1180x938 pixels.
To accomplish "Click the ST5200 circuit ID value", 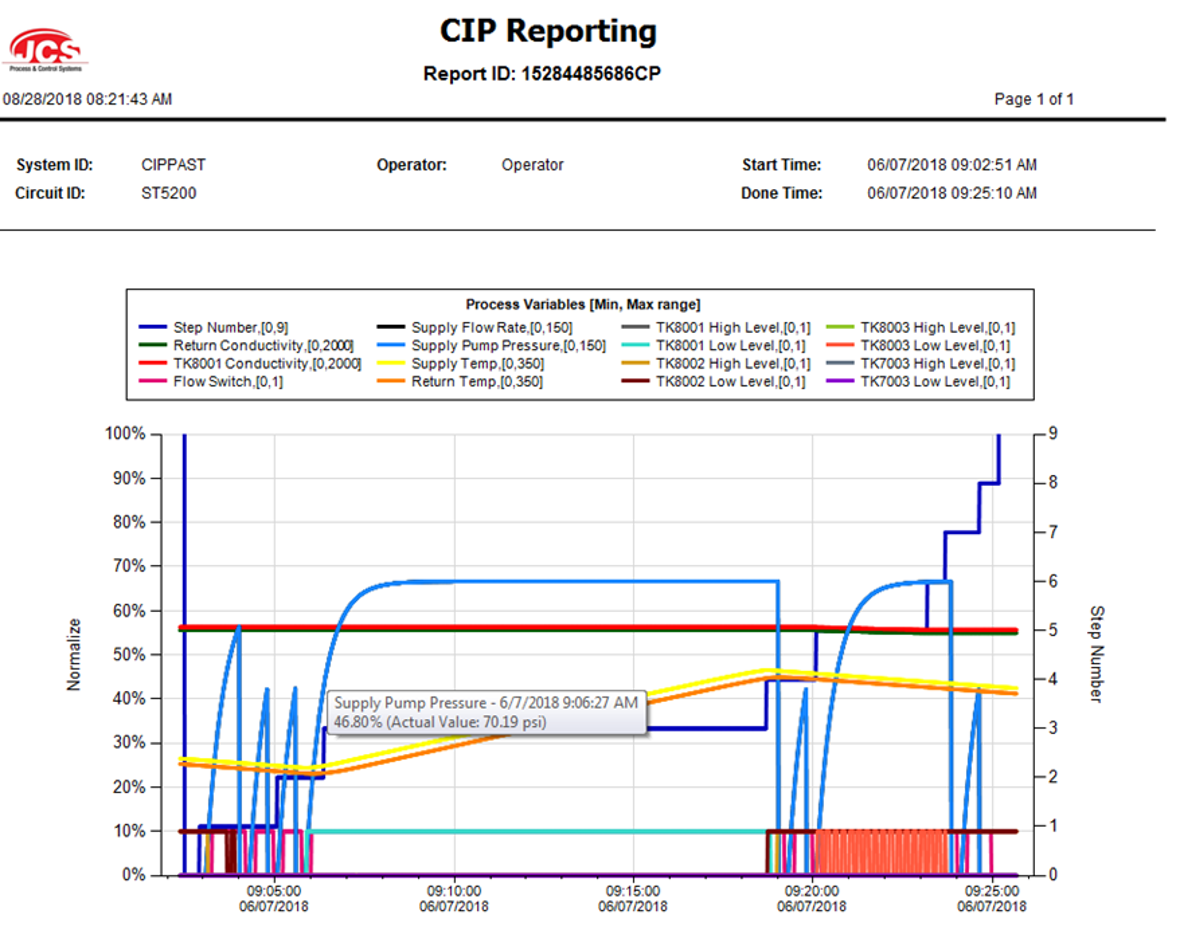I will tap(169, 193).
